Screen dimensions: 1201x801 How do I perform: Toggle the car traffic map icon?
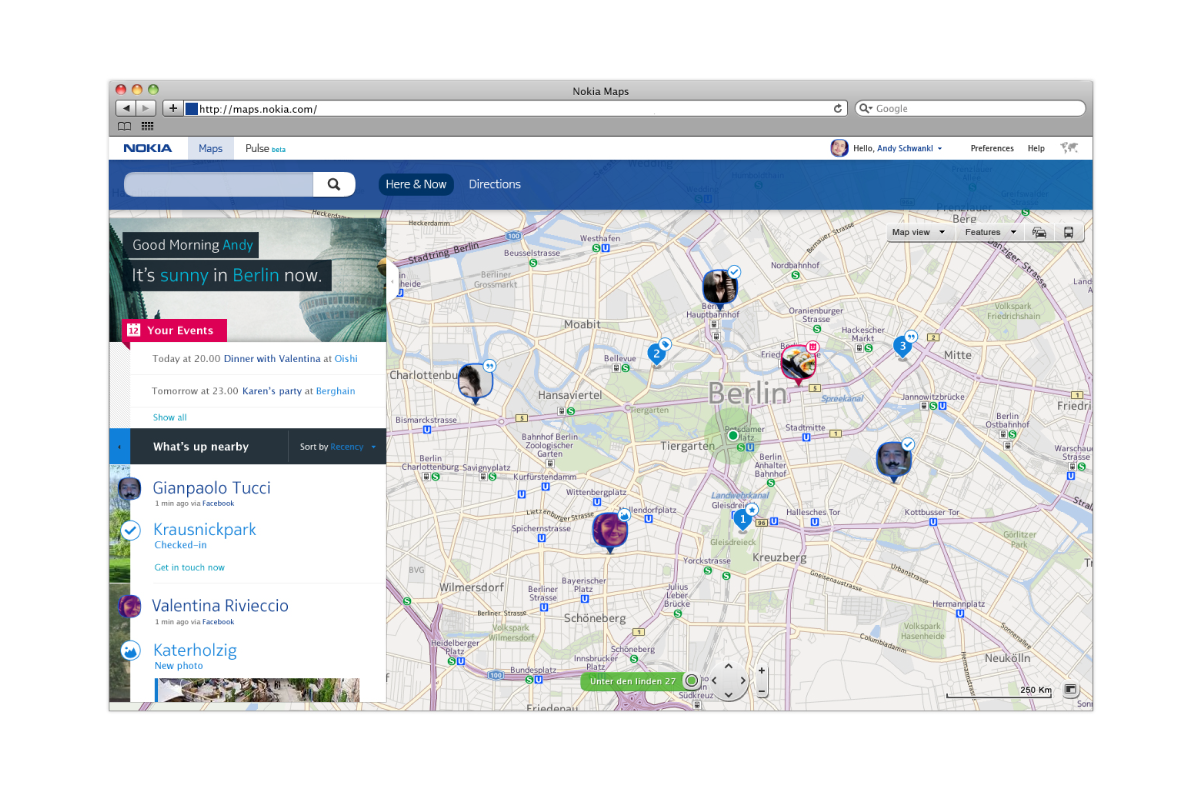tap(1040, 232)
